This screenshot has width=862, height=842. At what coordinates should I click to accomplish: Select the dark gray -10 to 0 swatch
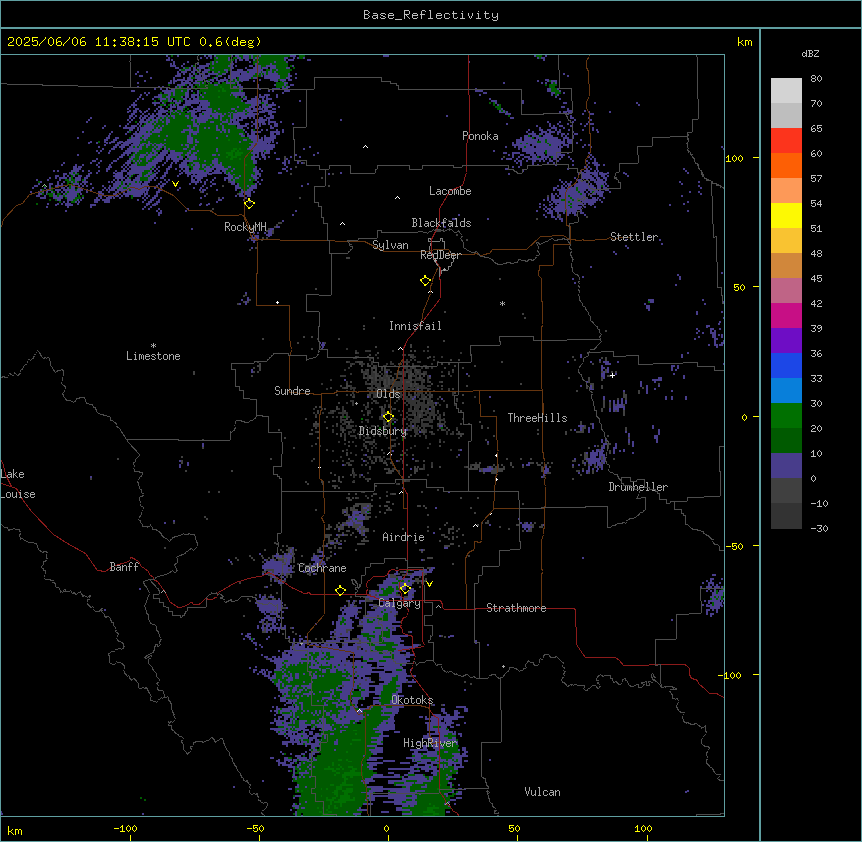(786, 491)
